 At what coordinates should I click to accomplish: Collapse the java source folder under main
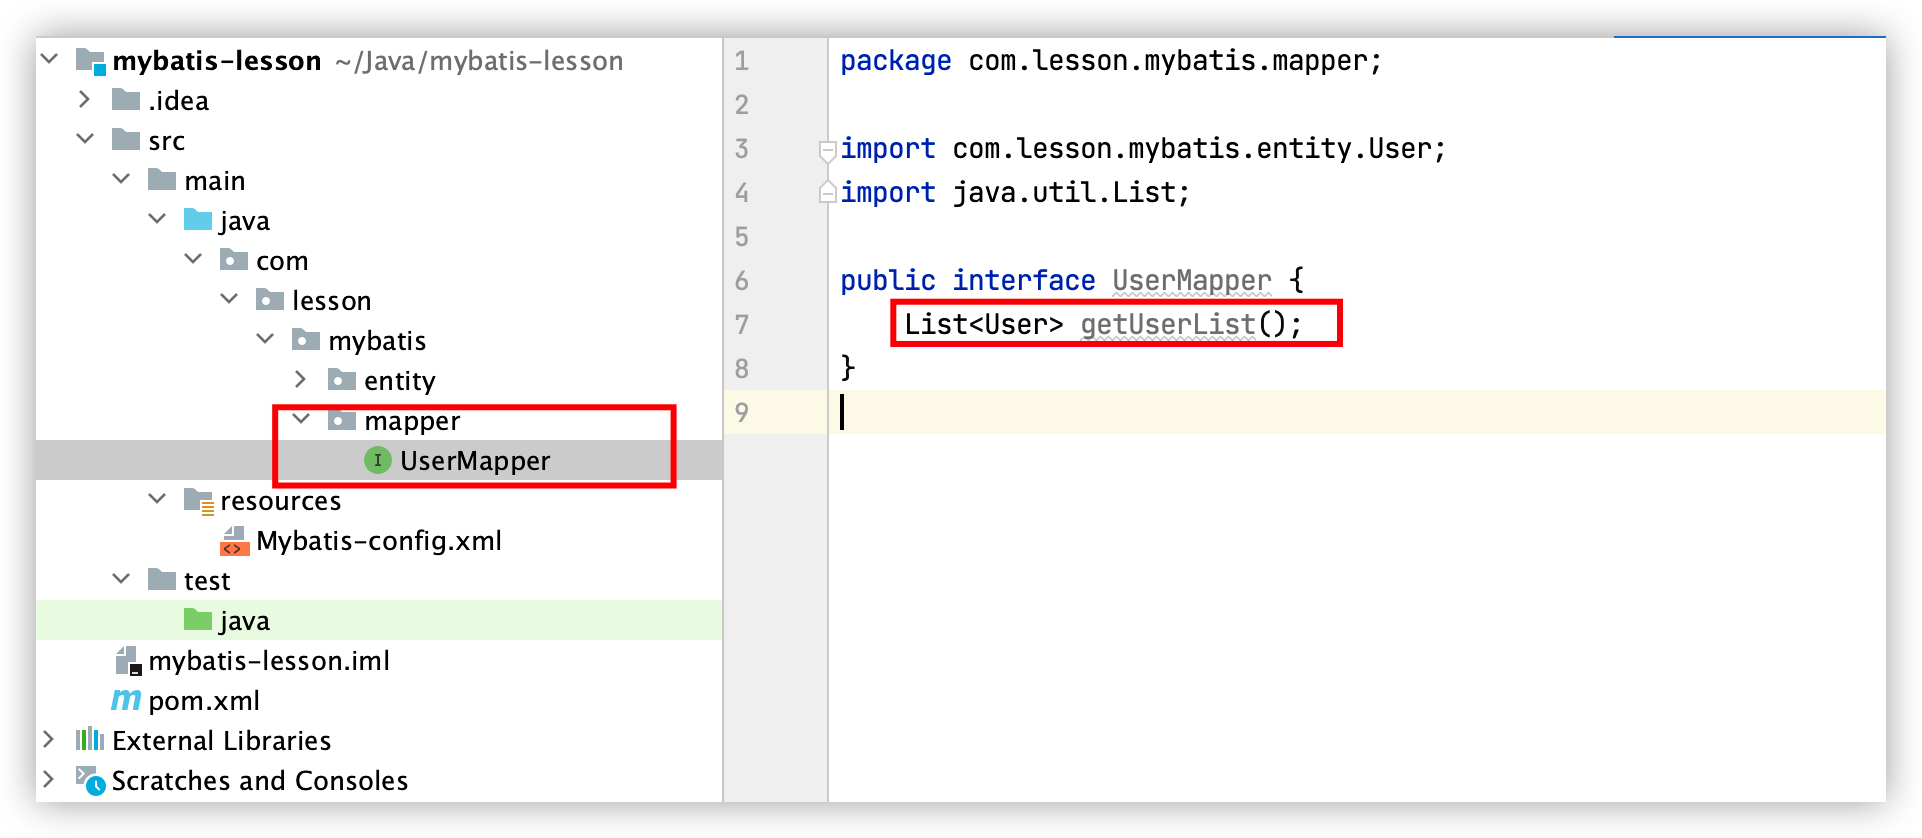point(157,219)
